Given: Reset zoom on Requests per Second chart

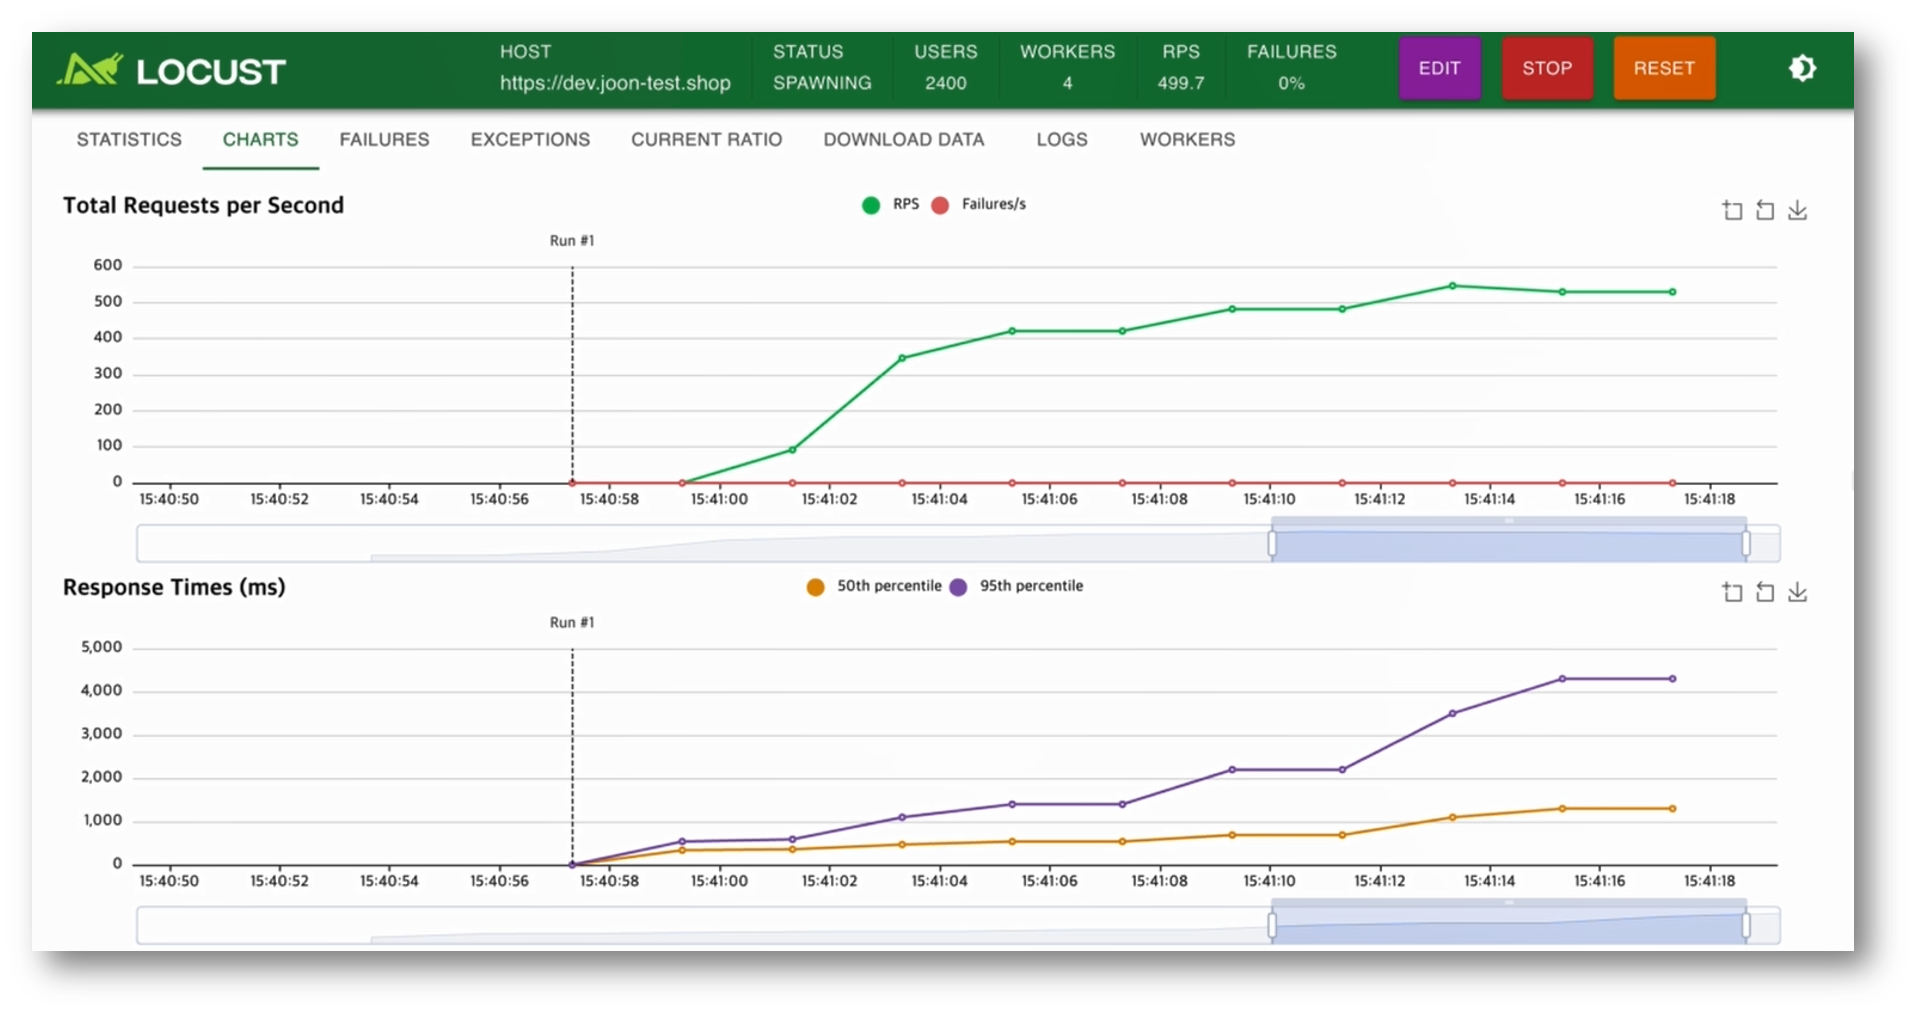Looking at the screenshot, I should click(x=1765, y=210).
